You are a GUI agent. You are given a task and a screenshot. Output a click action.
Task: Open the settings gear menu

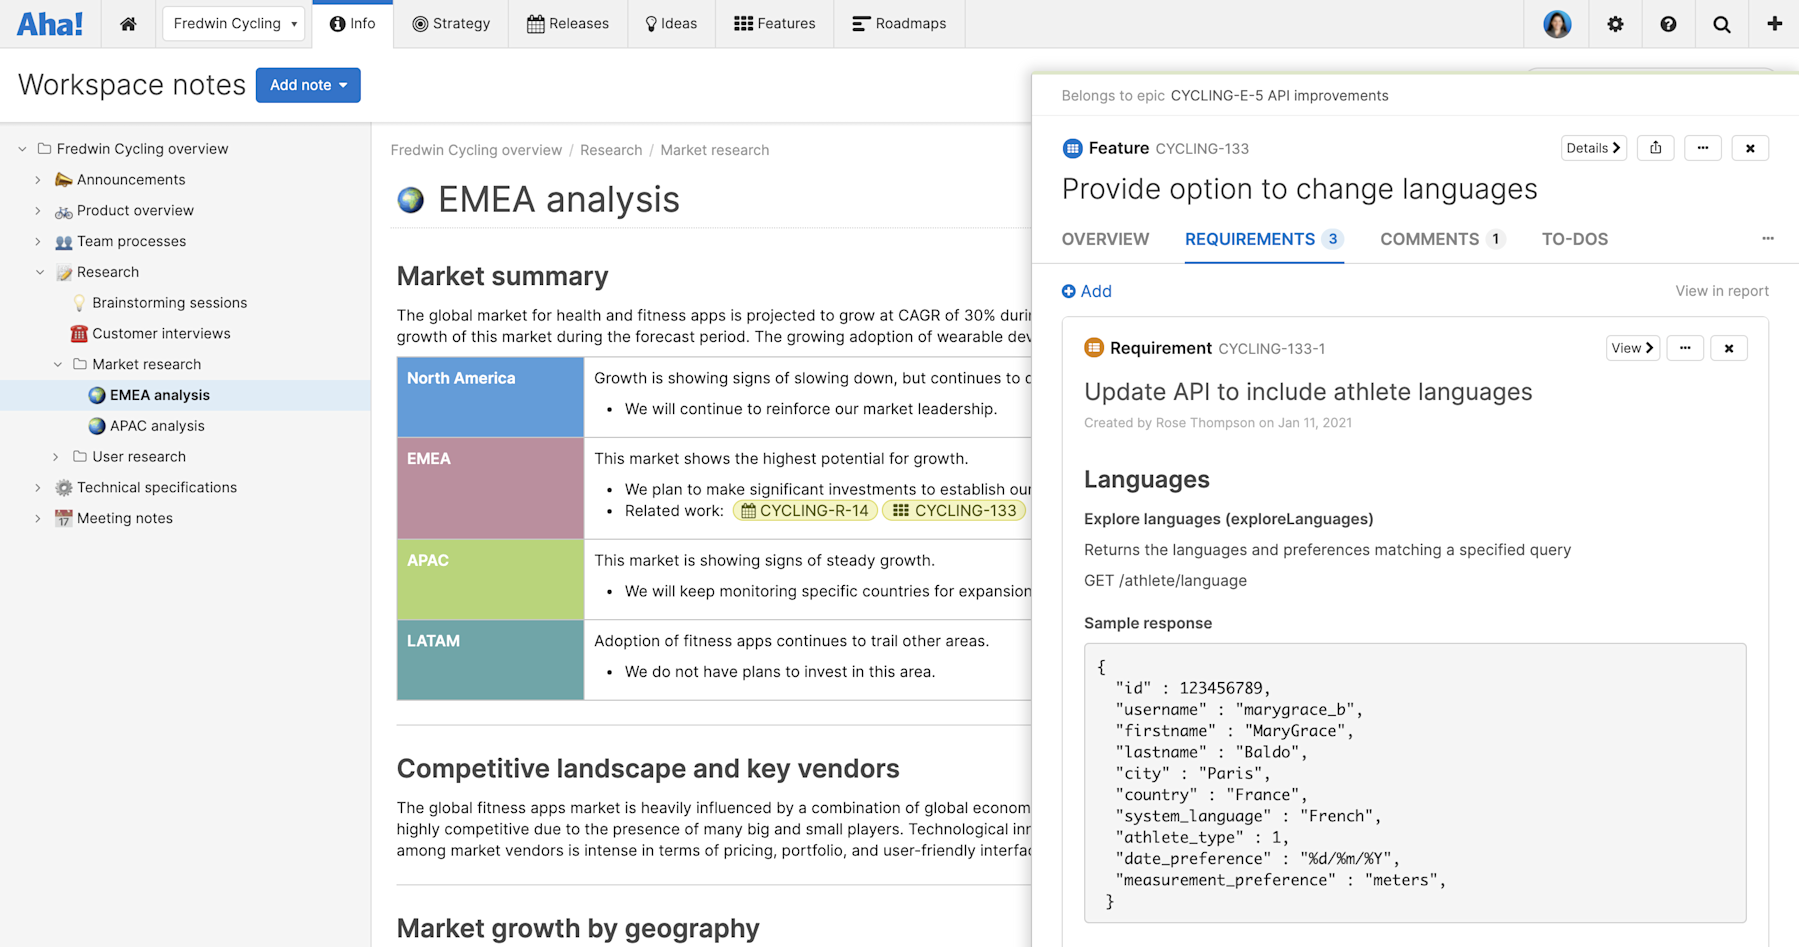pyautogui.click(x=1615, y=23)
